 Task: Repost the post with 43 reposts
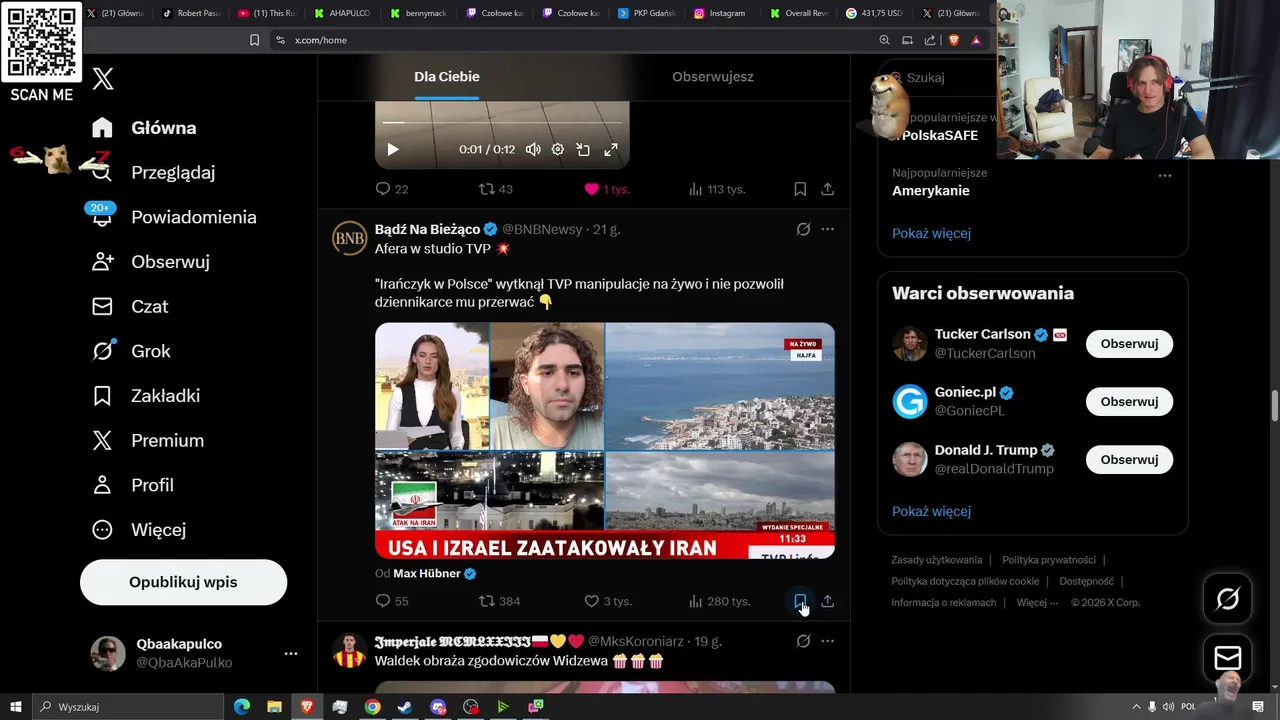click(495, 189)
